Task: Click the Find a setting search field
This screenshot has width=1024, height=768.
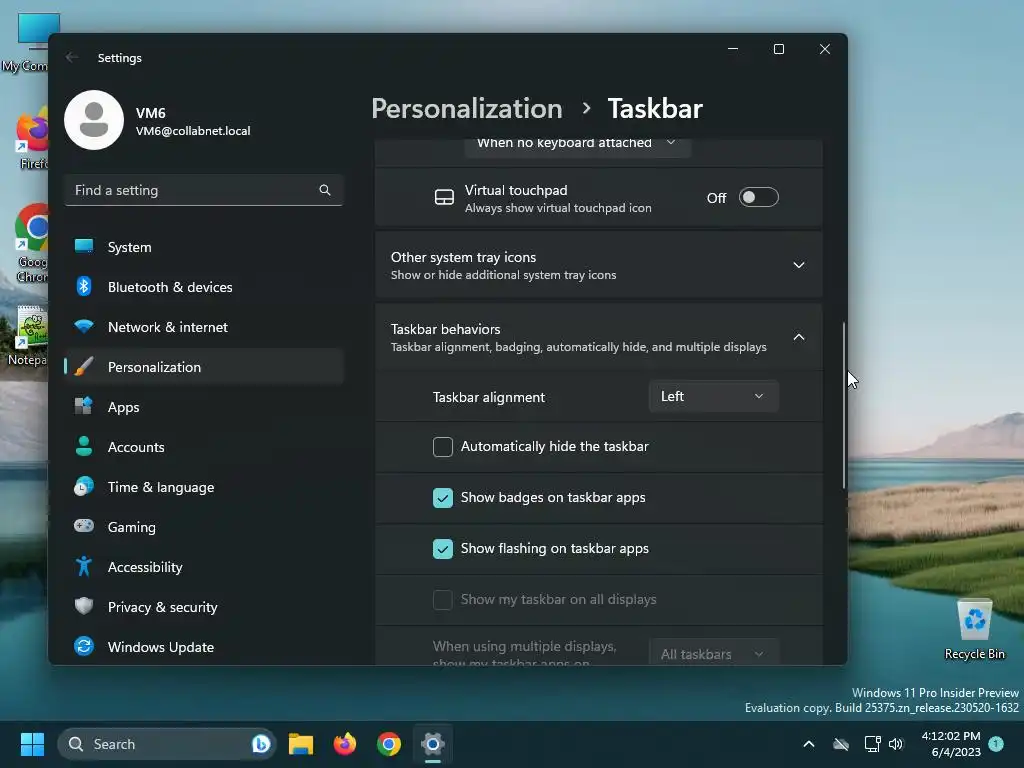Action: (204, 190)
